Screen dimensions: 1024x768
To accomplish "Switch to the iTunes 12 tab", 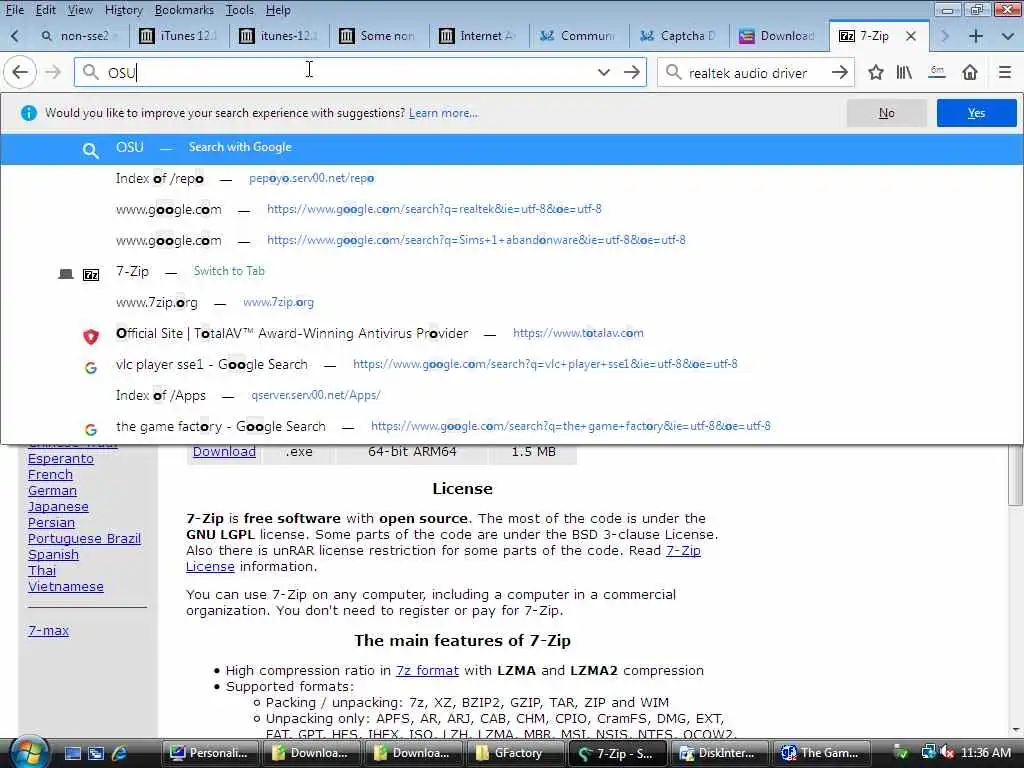I will [180, 36].
